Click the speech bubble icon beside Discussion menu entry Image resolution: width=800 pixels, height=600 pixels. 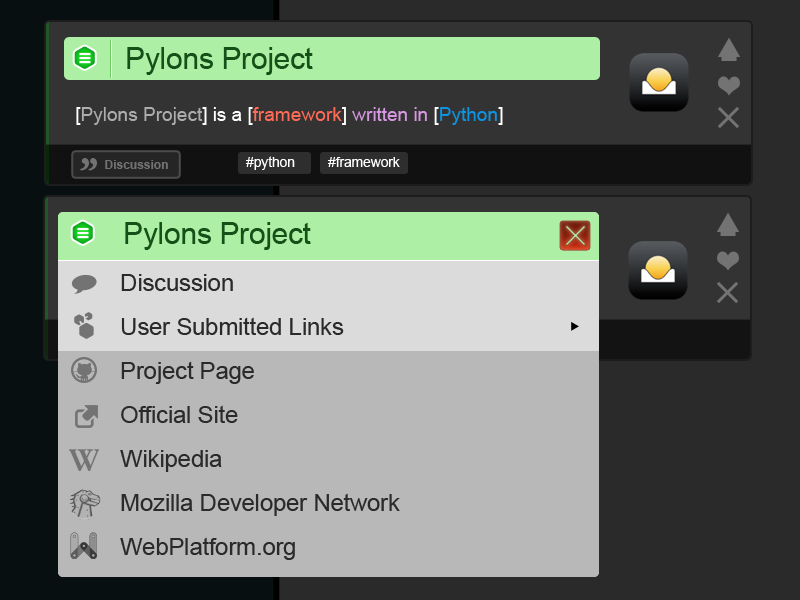pyautogui.click(x=84, y=284)
